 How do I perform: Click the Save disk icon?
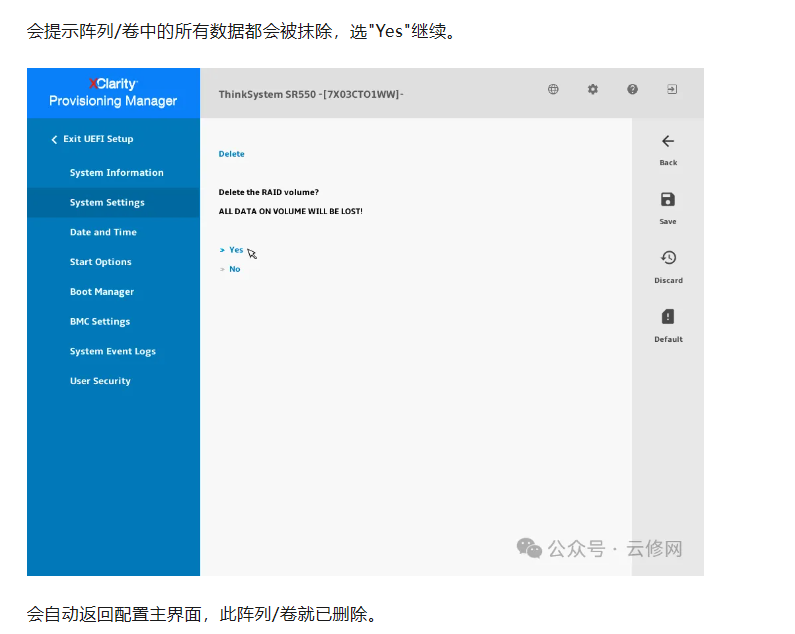point(668,199)
